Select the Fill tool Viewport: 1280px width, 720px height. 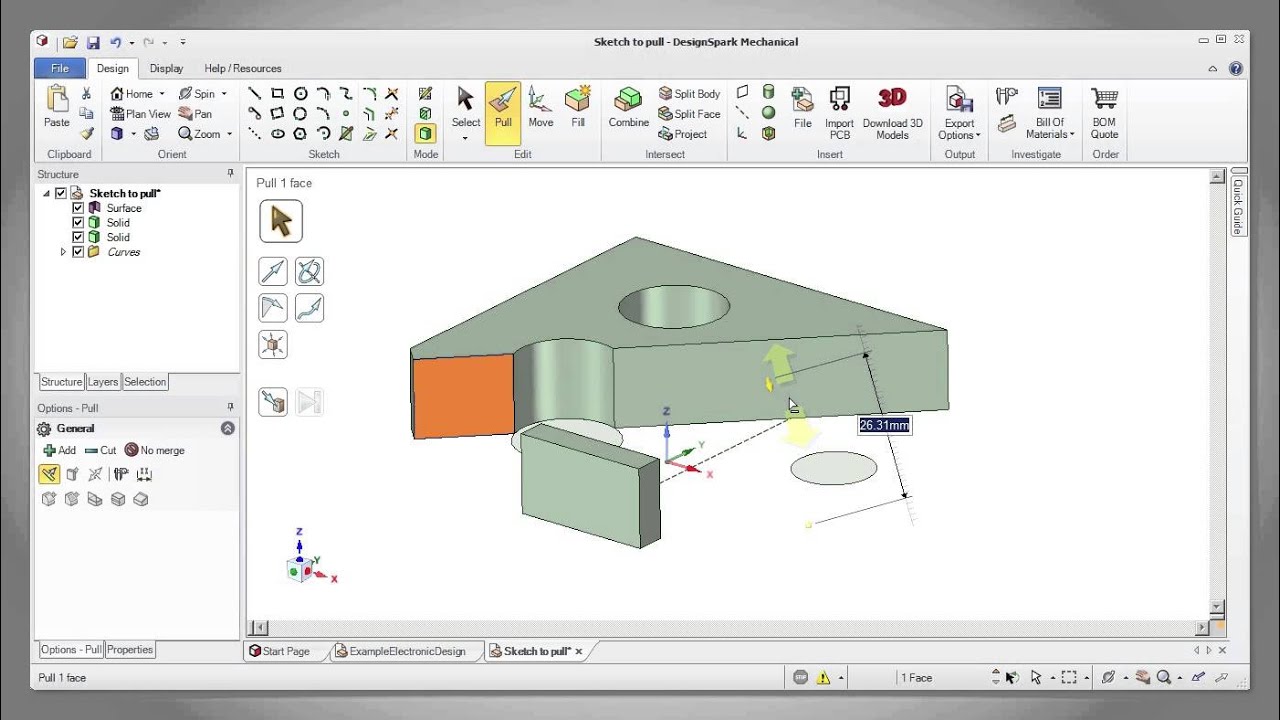(x=578, y=109)
